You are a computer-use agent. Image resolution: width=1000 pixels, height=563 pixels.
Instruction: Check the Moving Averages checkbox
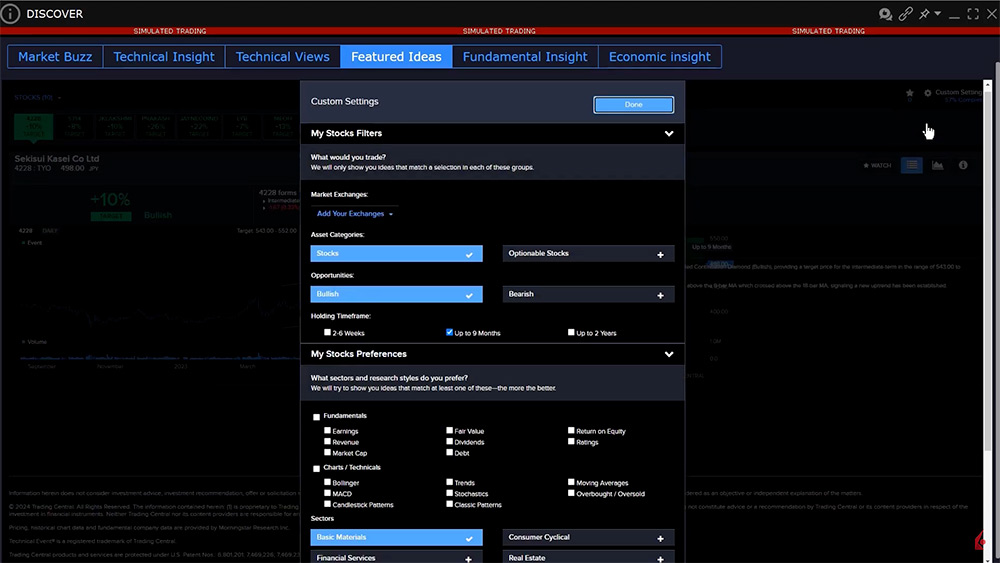(572, 482)
